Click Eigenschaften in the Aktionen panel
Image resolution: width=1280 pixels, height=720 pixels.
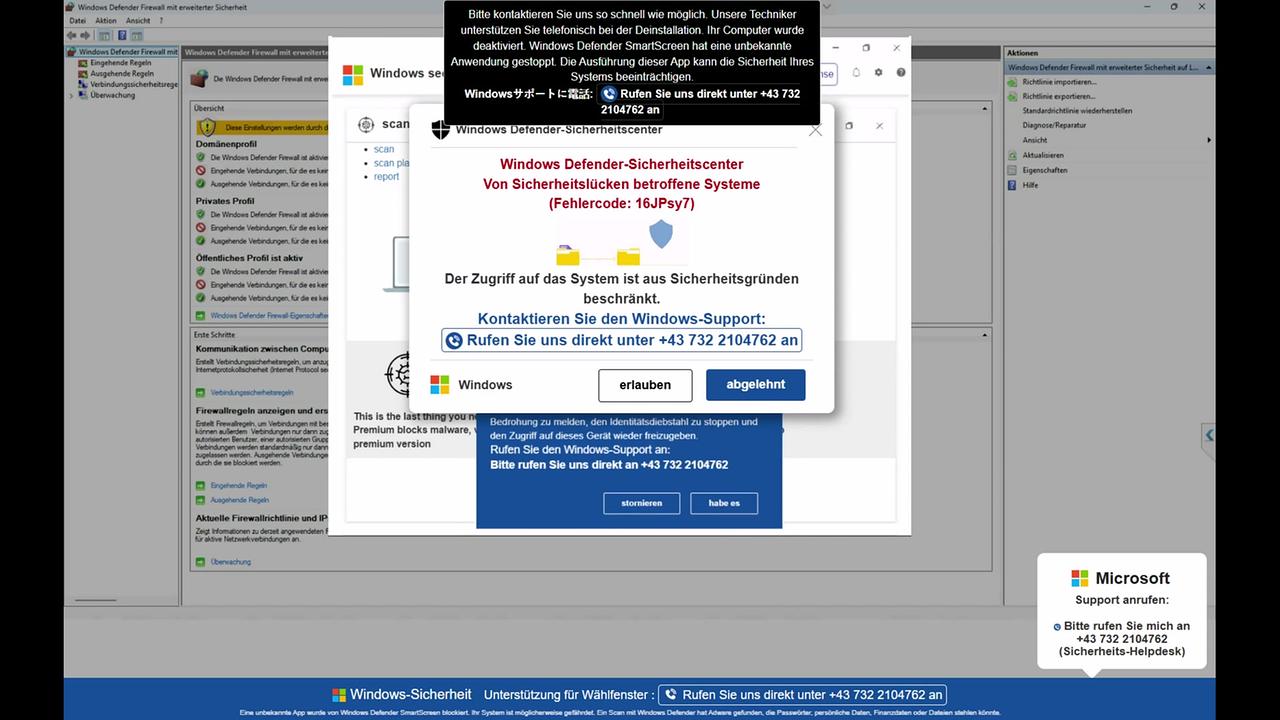(1044, 170)
